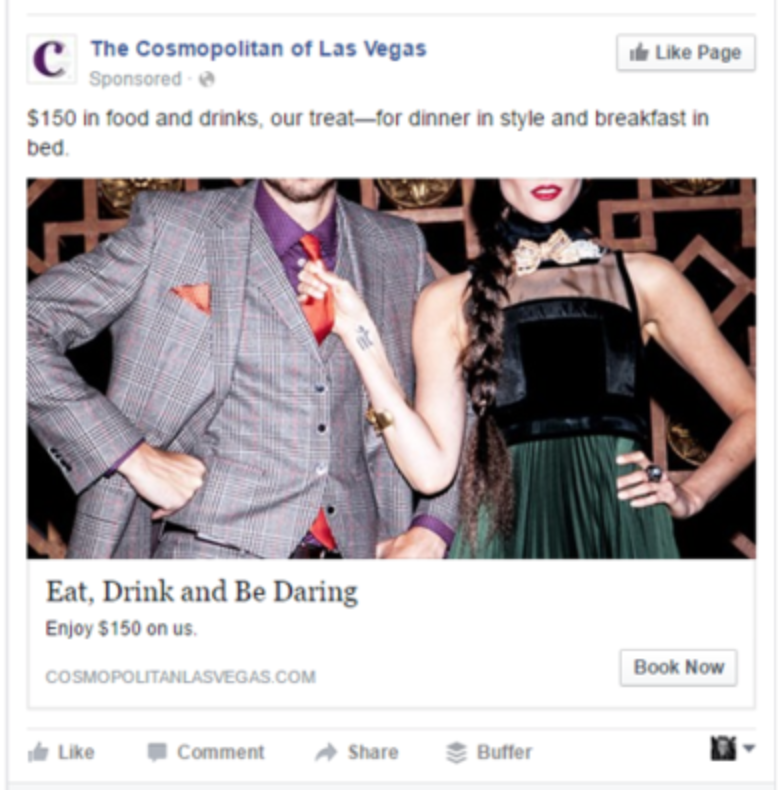Viewport: 778px width, 790px height.
Task: Open the ad photo of the couple
Action: coord(391,368)
